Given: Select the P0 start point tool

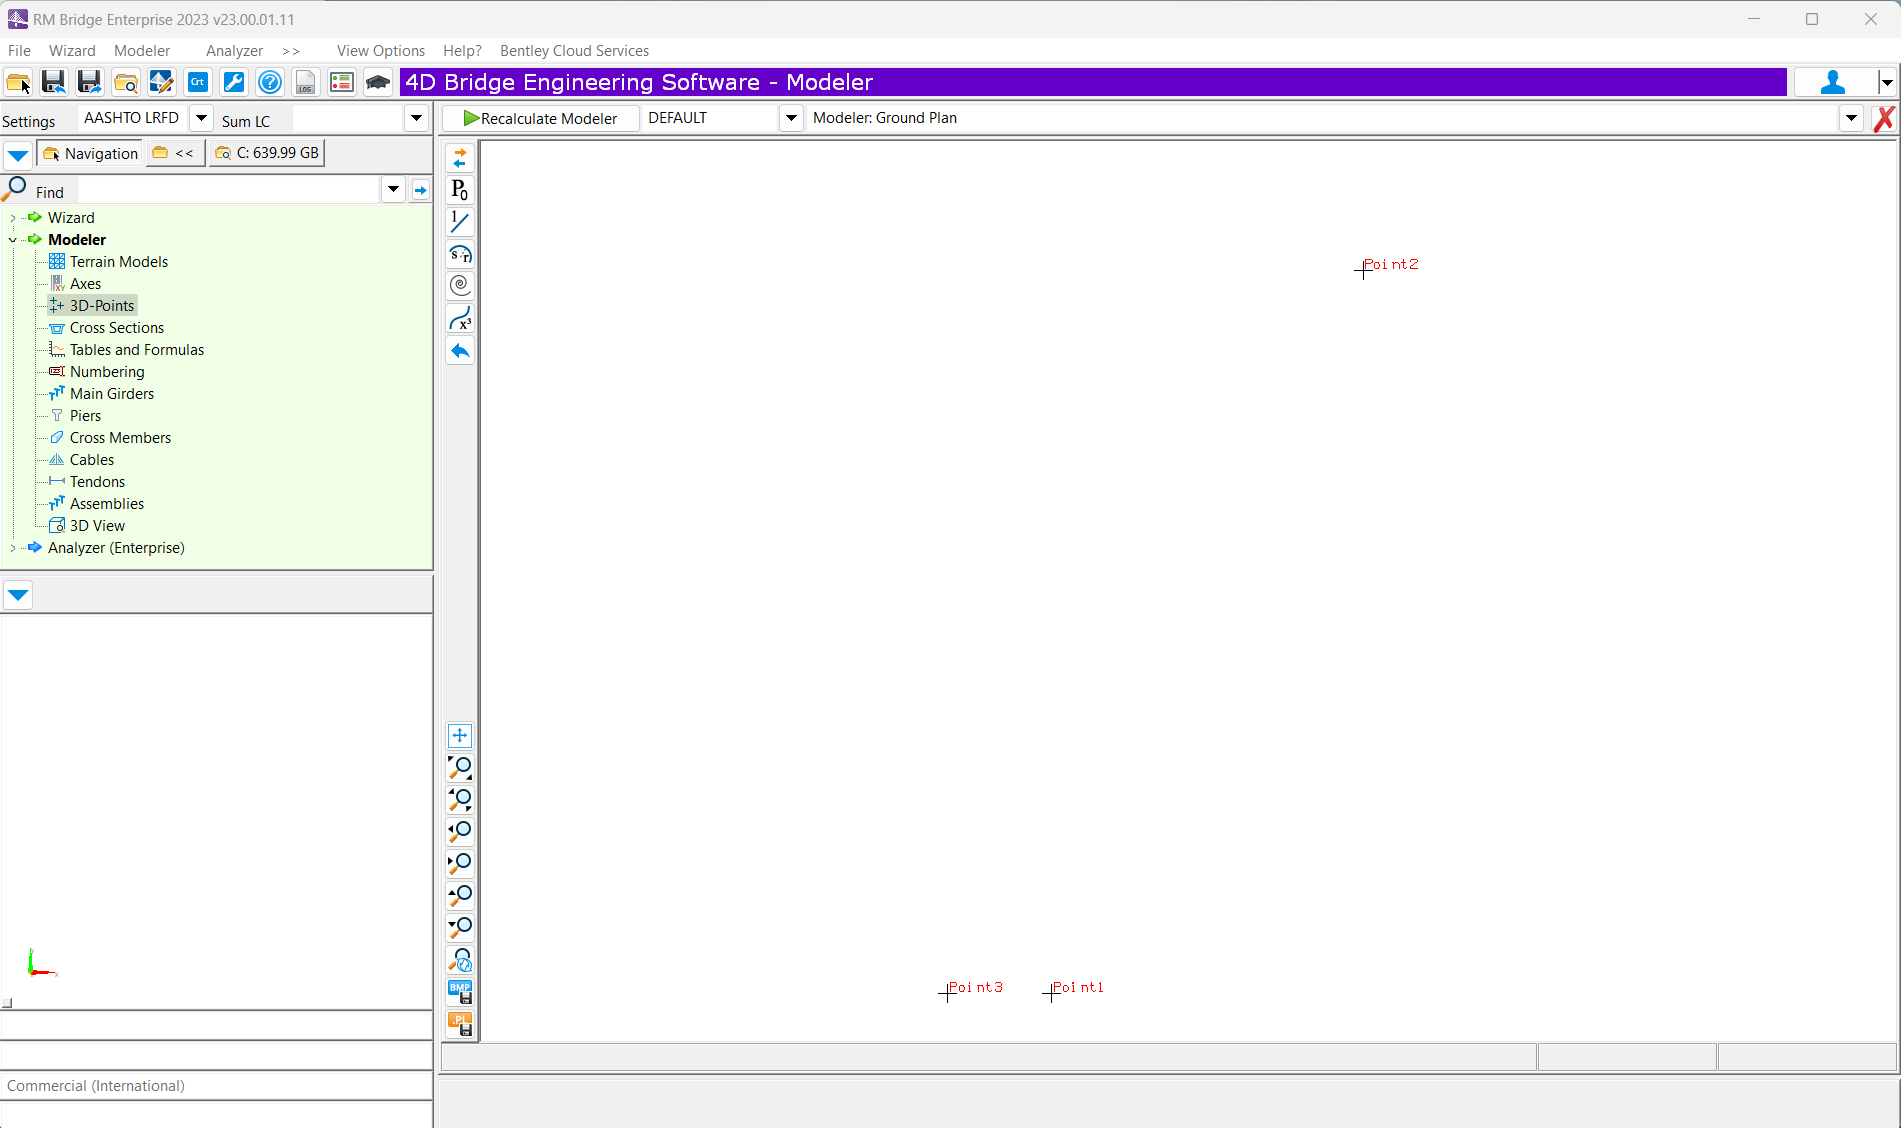Looking at the screenshot, I should [x=460, y=190].
